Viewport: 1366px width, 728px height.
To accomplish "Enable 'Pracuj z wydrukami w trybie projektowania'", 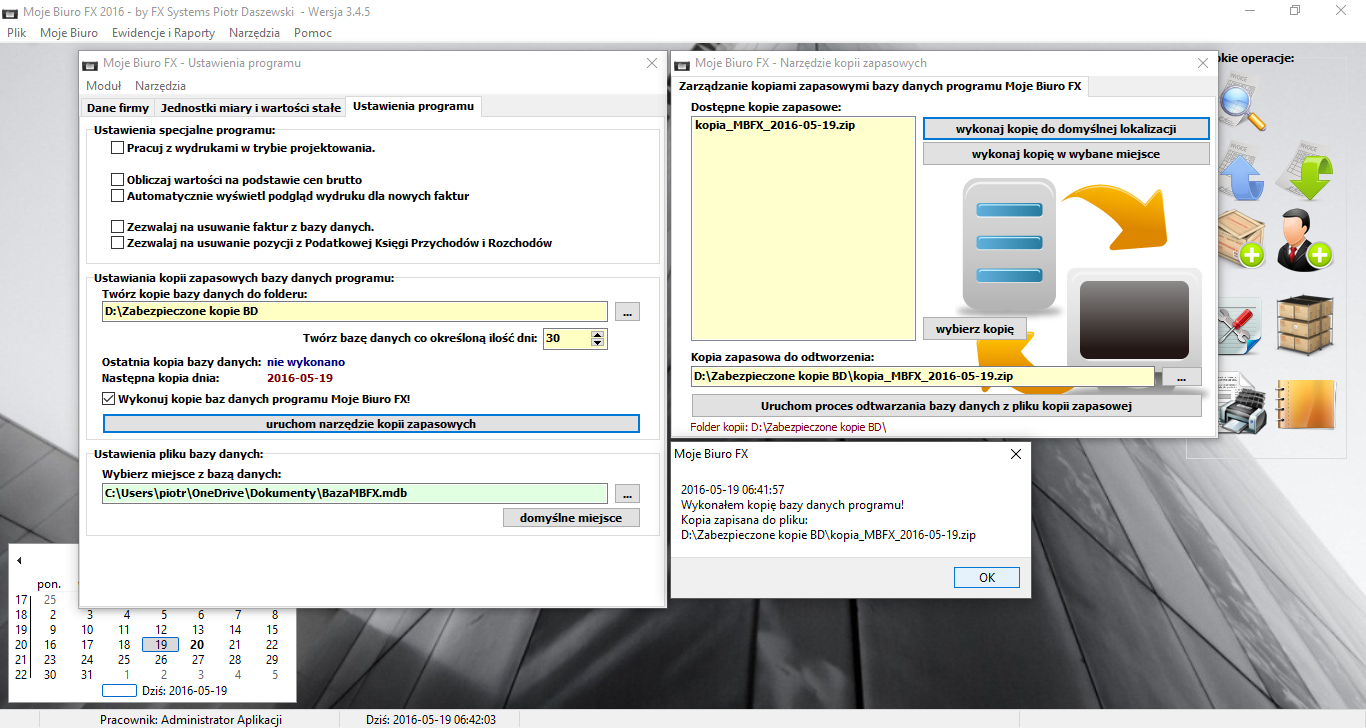I will pos(118,148).
